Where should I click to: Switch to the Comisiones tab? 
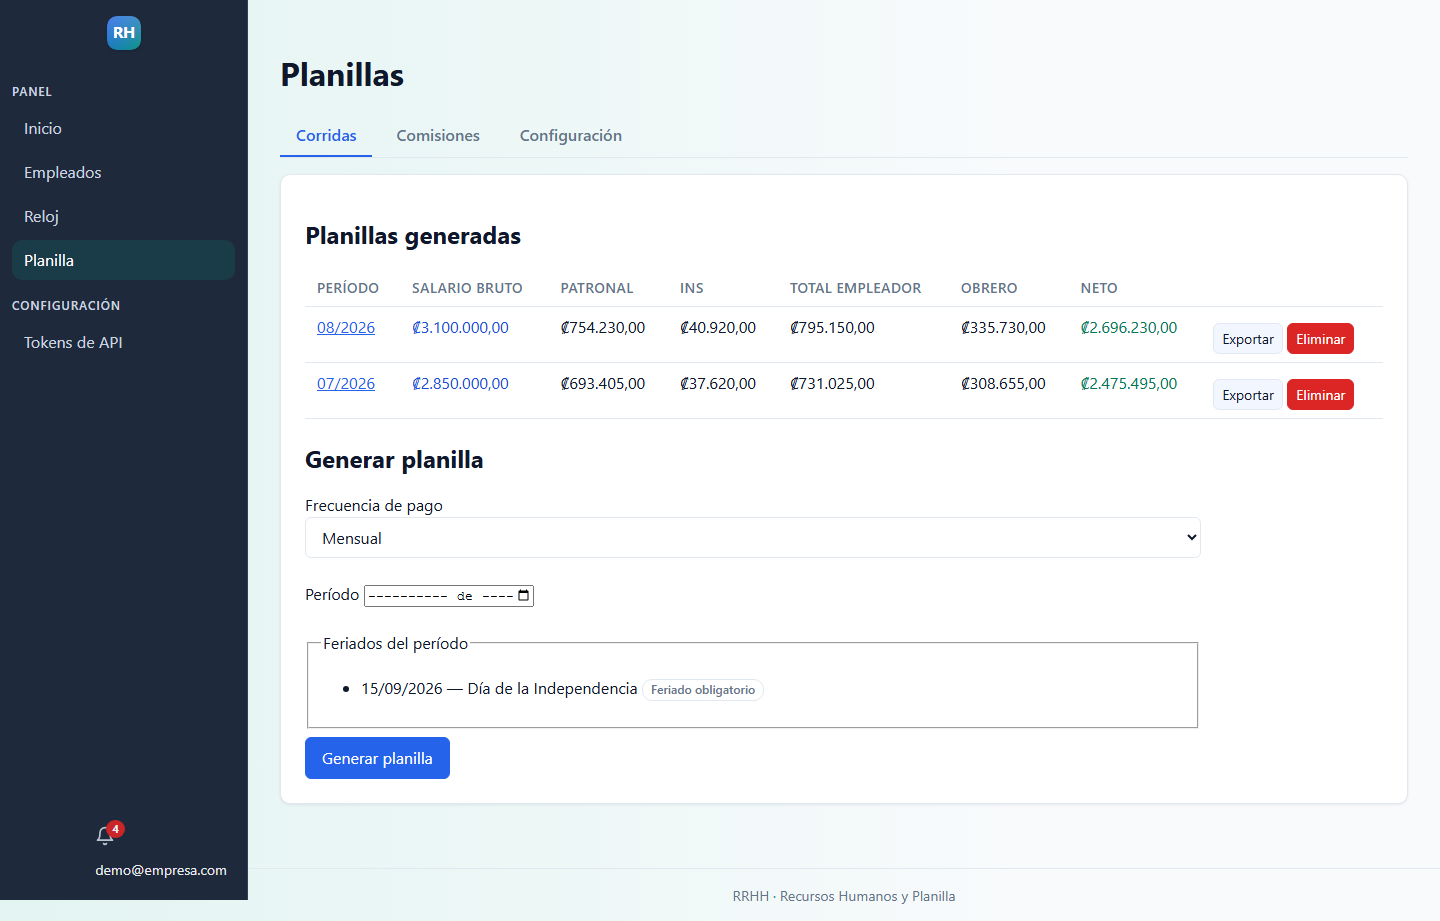click(438, 136)
